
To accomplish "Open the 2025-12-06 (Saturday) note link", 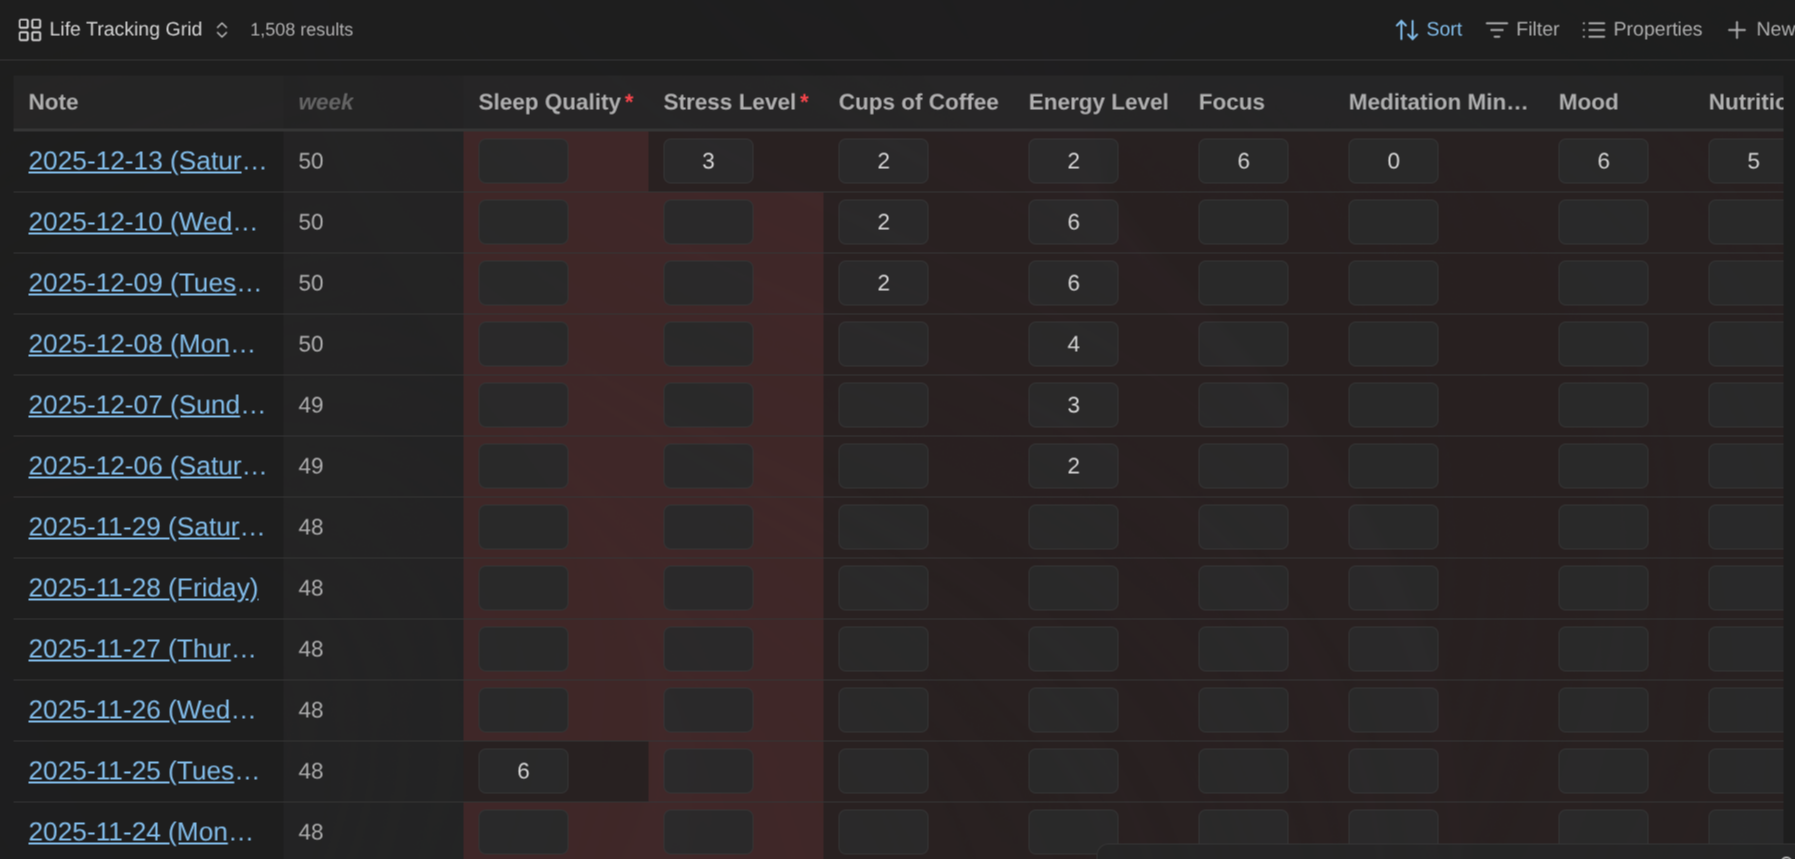I will pos(147,466).
